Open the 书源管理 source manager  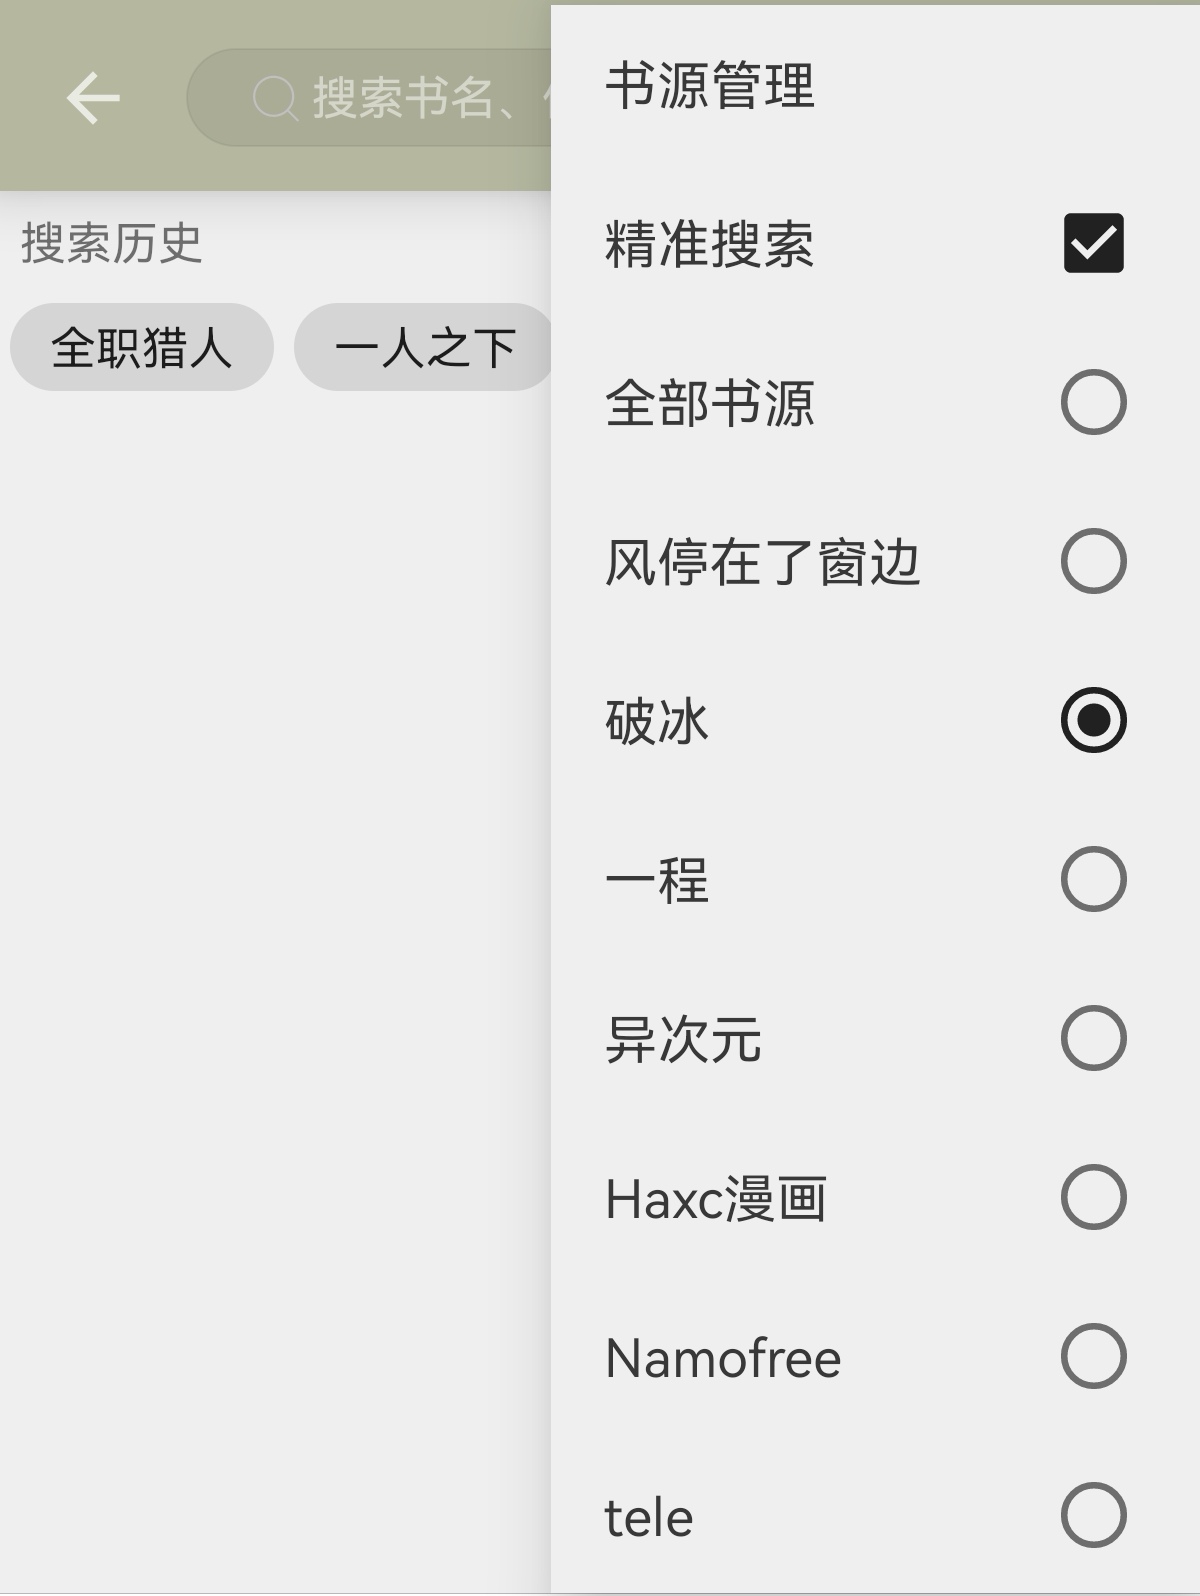[709, 88]
